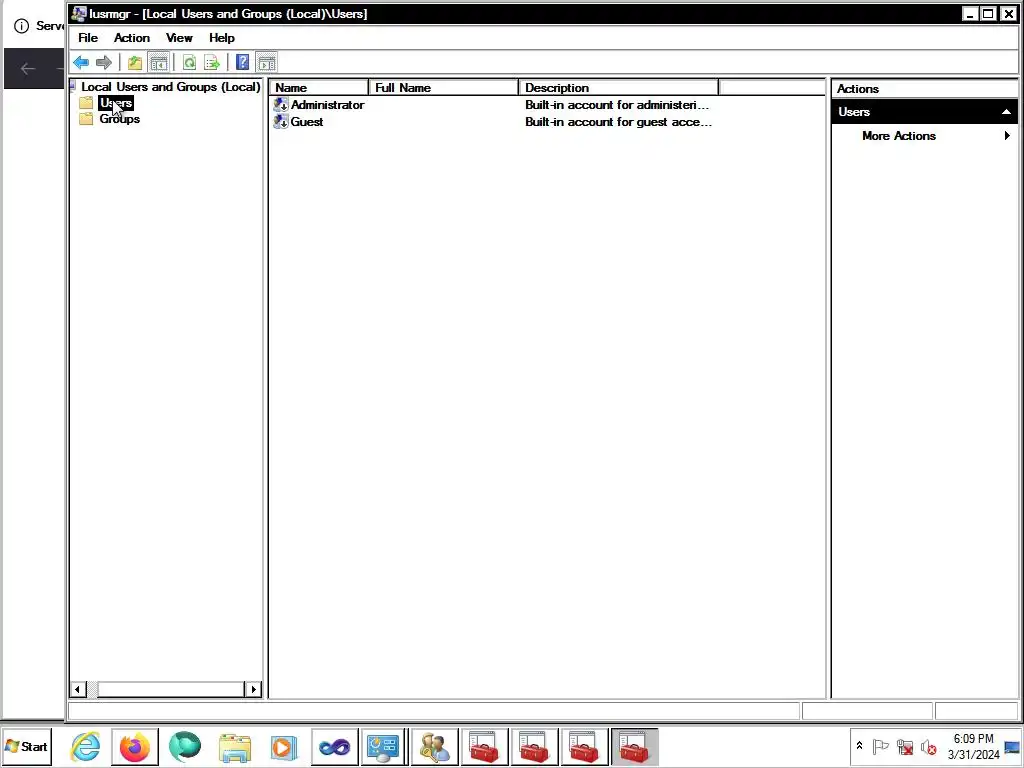Launch Internet Explorer from taskbar

click(86, 746)
